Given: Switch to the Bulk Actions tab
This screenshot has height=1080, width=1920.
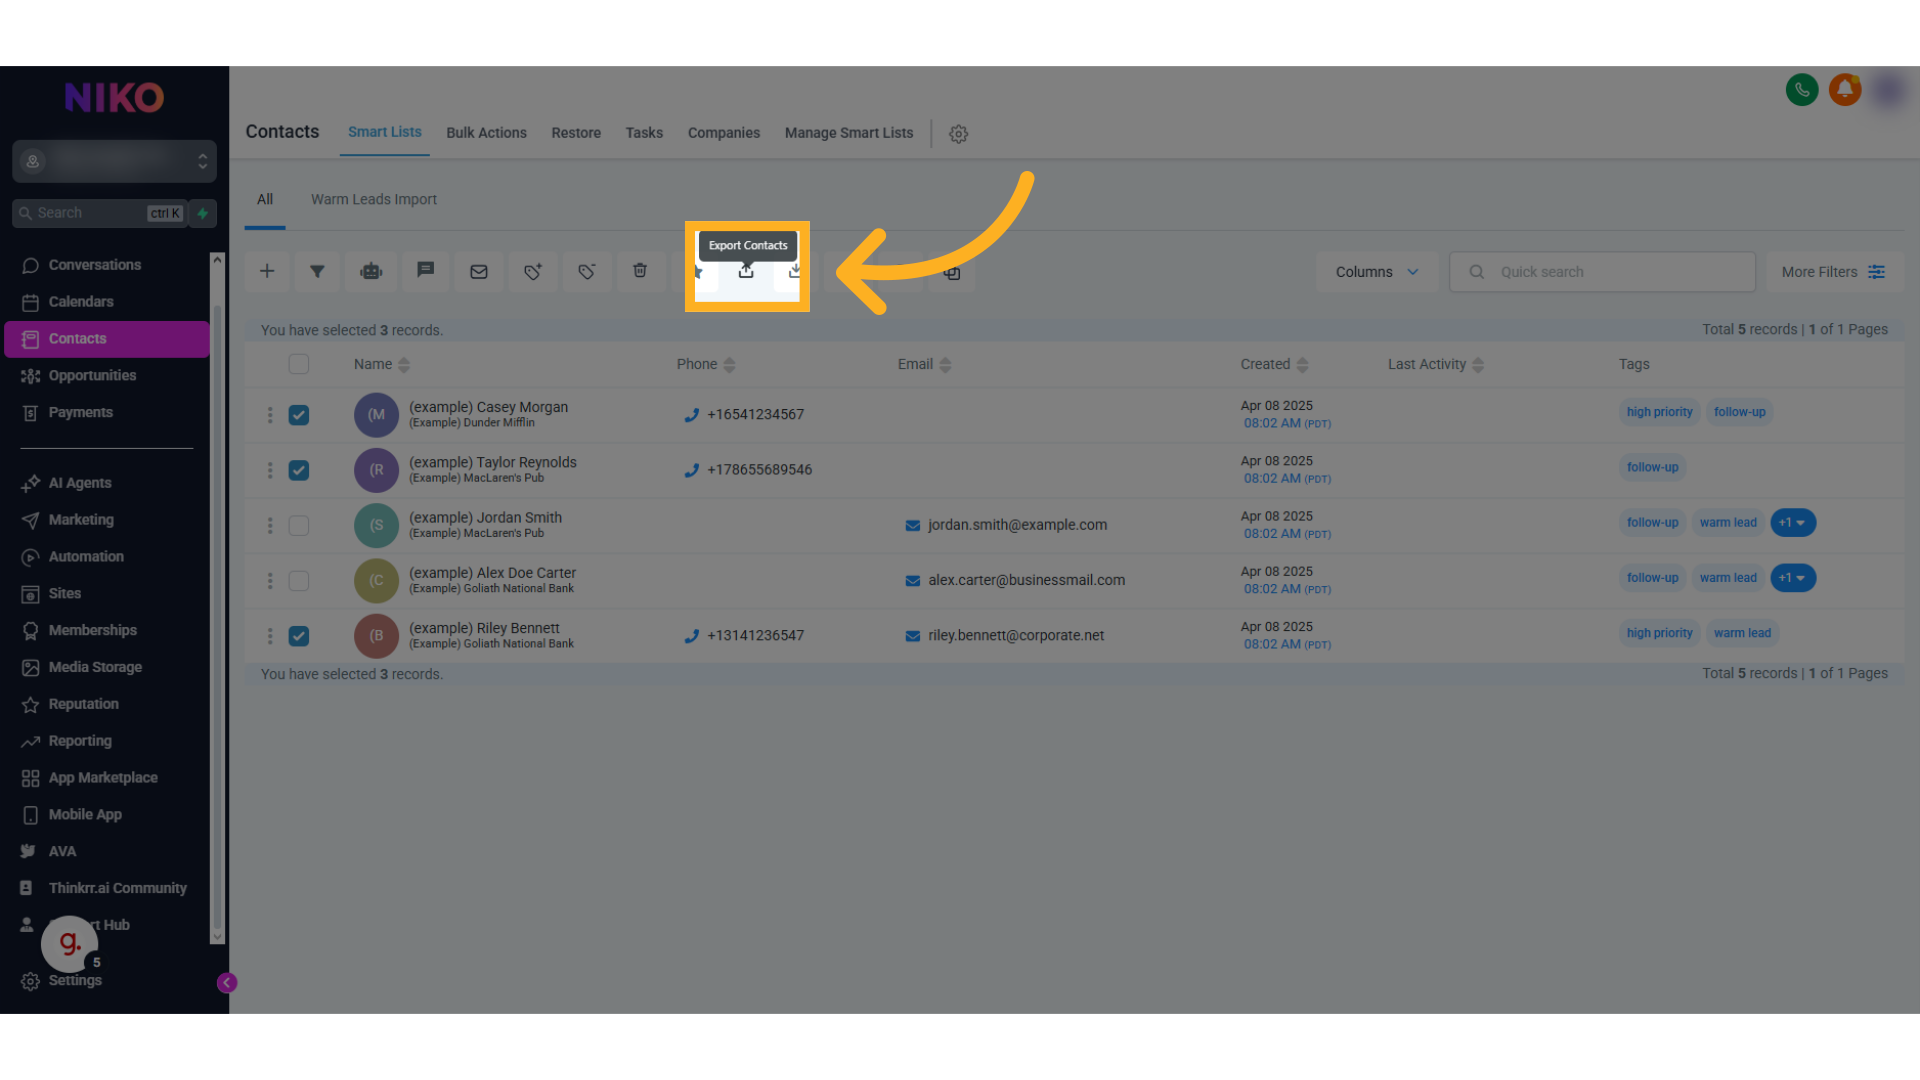Looking at the screenshot, I should coord(486,133).
